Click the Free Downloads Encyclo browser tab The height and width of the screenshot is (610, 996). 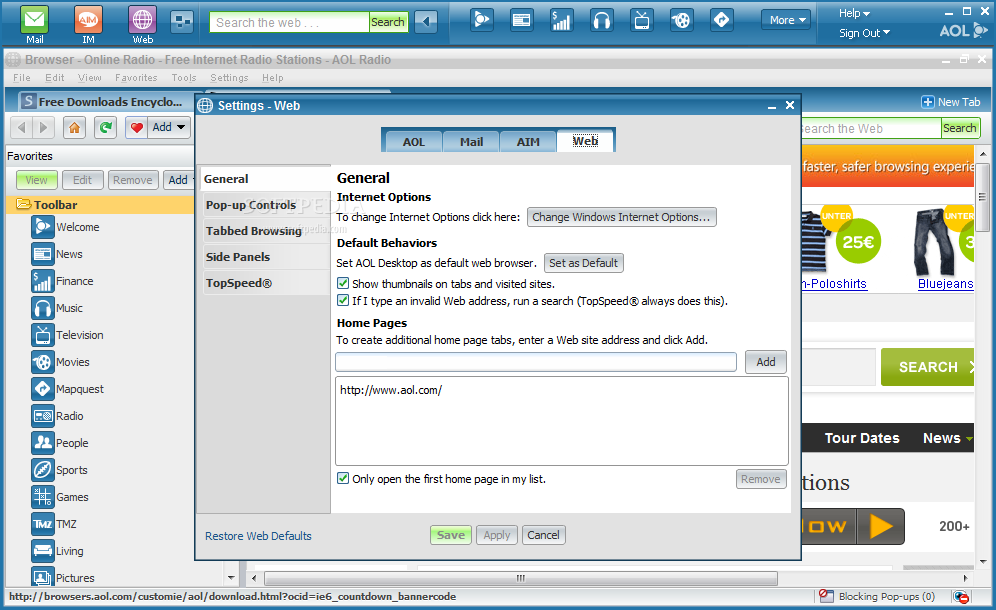coord(105,102)
